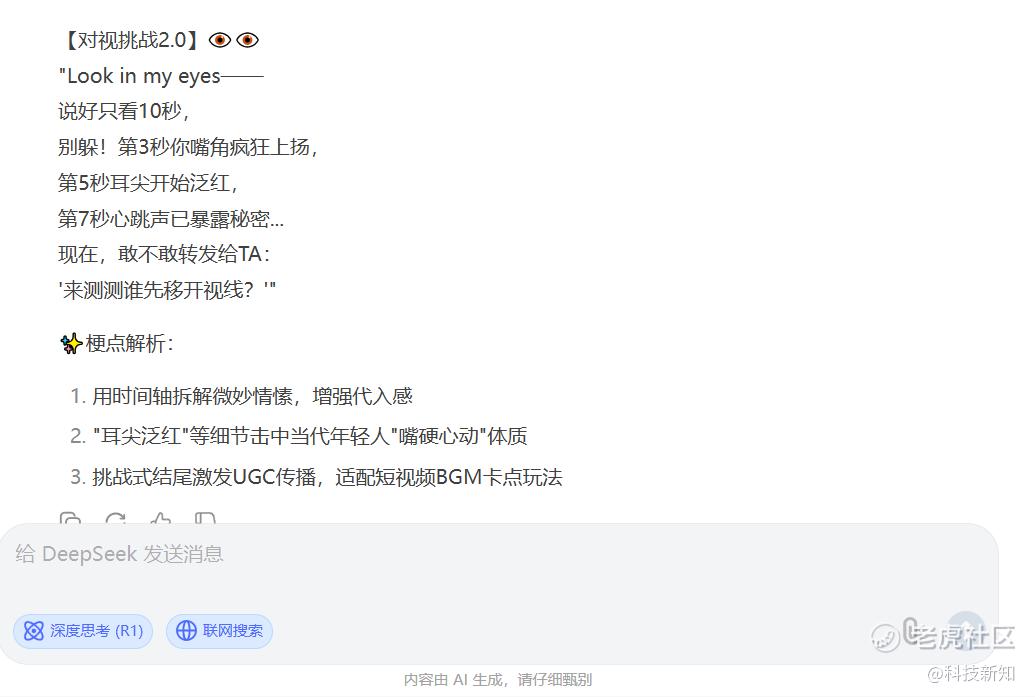Toggle 深度思考 (R1) mode
This screenshot has height=697, width=1035.
pyautogui.click(x=83, y=631)
